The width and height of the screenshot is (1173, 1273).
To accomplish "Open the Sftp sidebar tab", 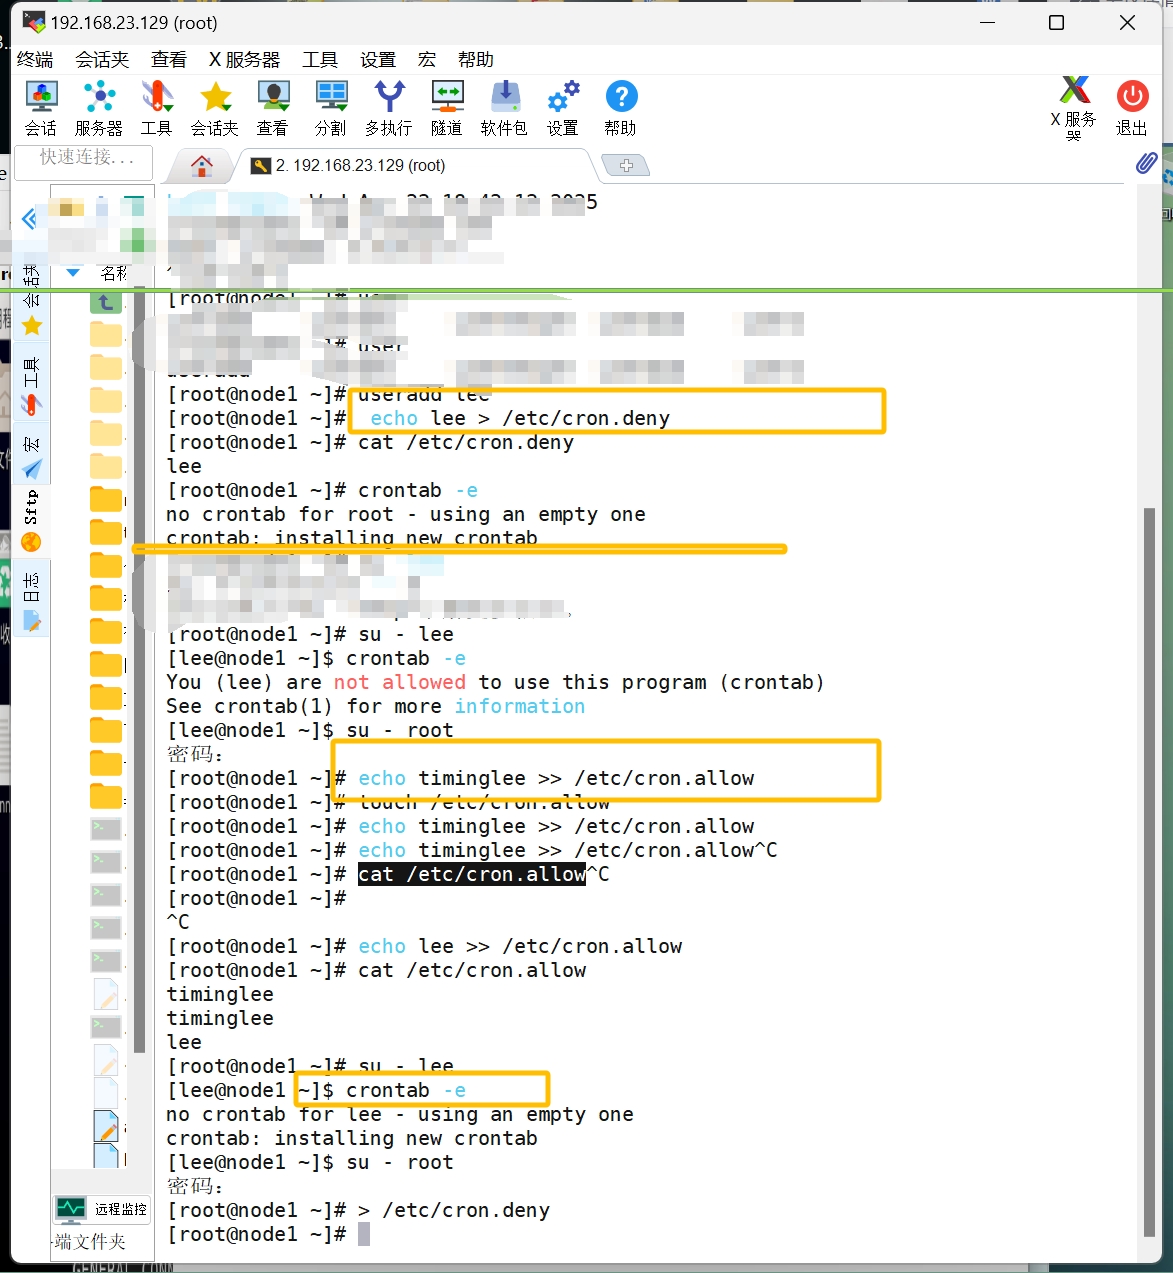I will click(32, 520).
